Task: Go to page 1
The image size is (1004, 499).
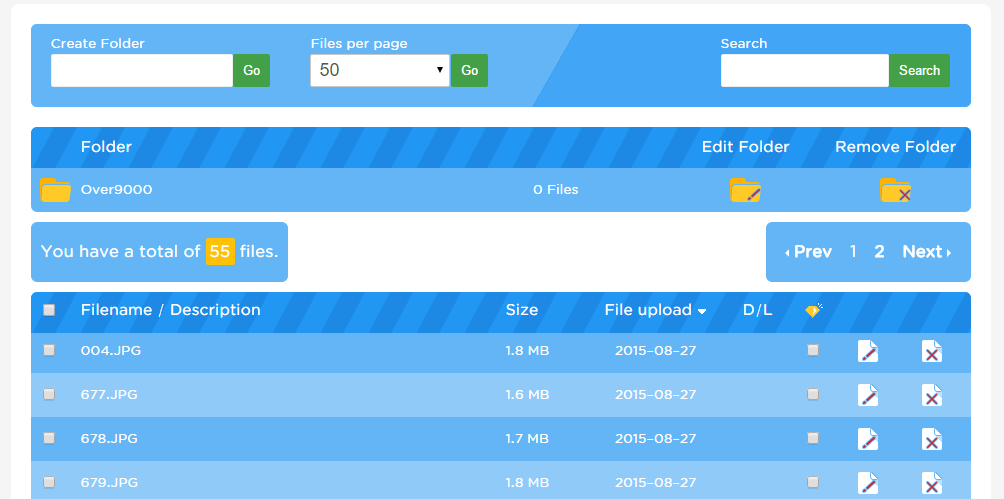Action: 853,252
